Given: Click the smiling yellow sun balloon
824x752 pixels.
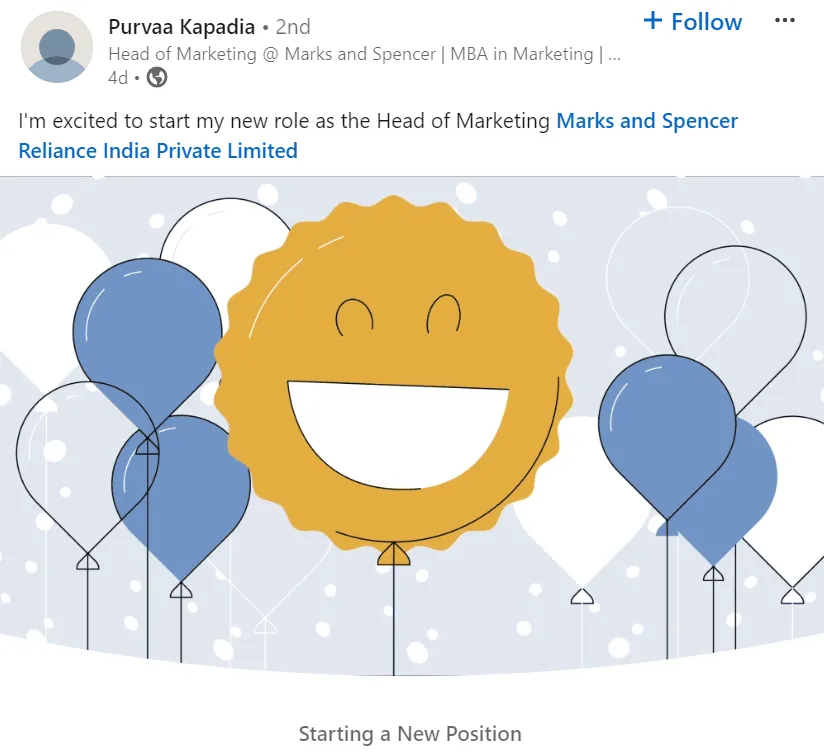Looking at the screenshot, I should (393, 260).
